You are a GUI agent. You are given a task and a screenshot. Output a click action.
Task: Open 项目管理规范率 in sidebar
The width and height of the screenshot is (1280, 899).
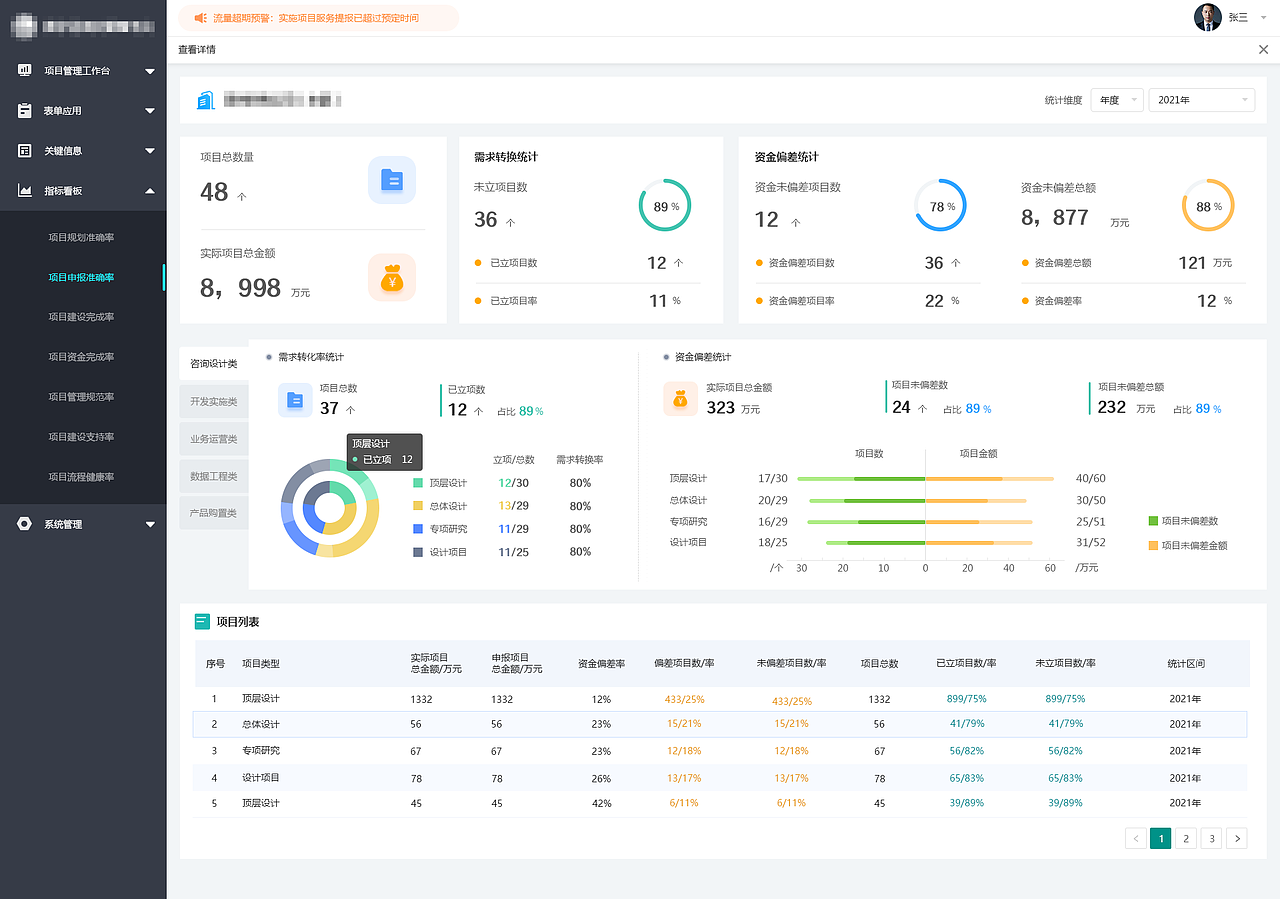(x=82, y=397)
